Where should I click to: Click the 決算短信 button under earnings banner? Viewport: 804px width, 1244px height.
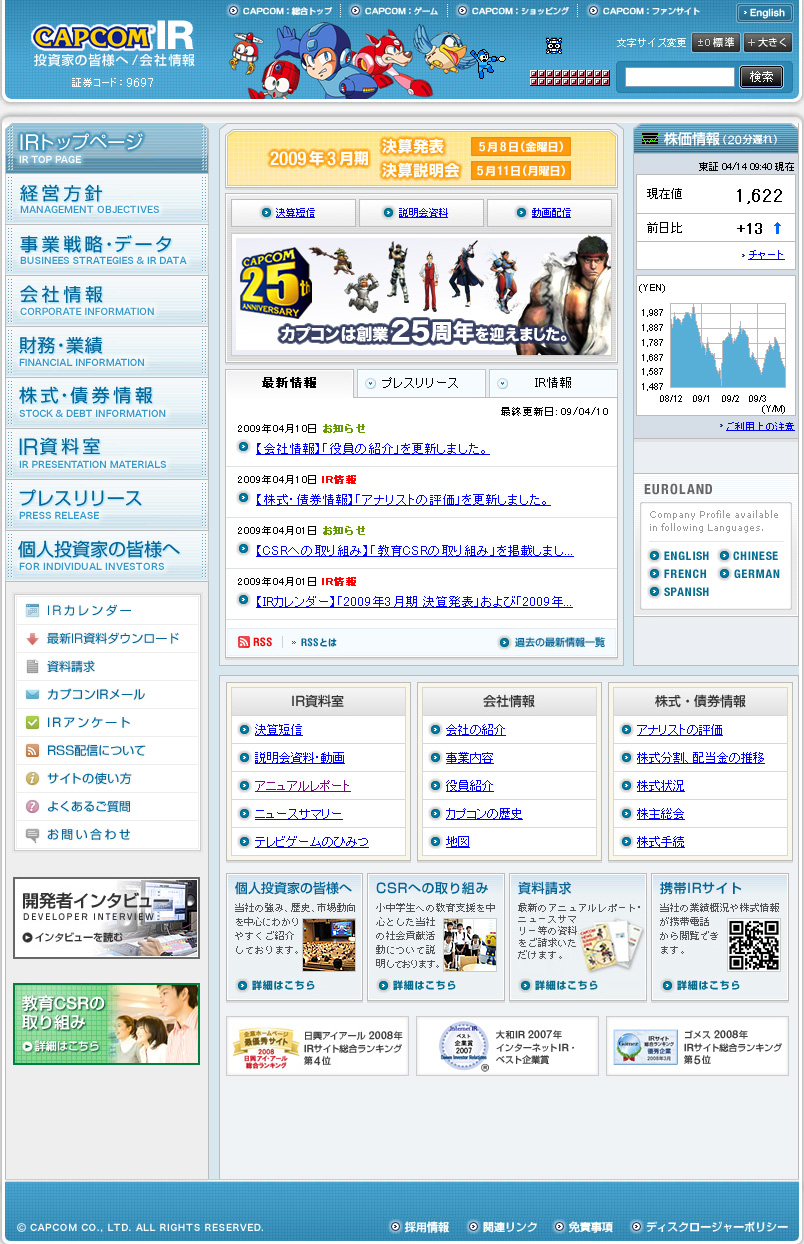293,213
